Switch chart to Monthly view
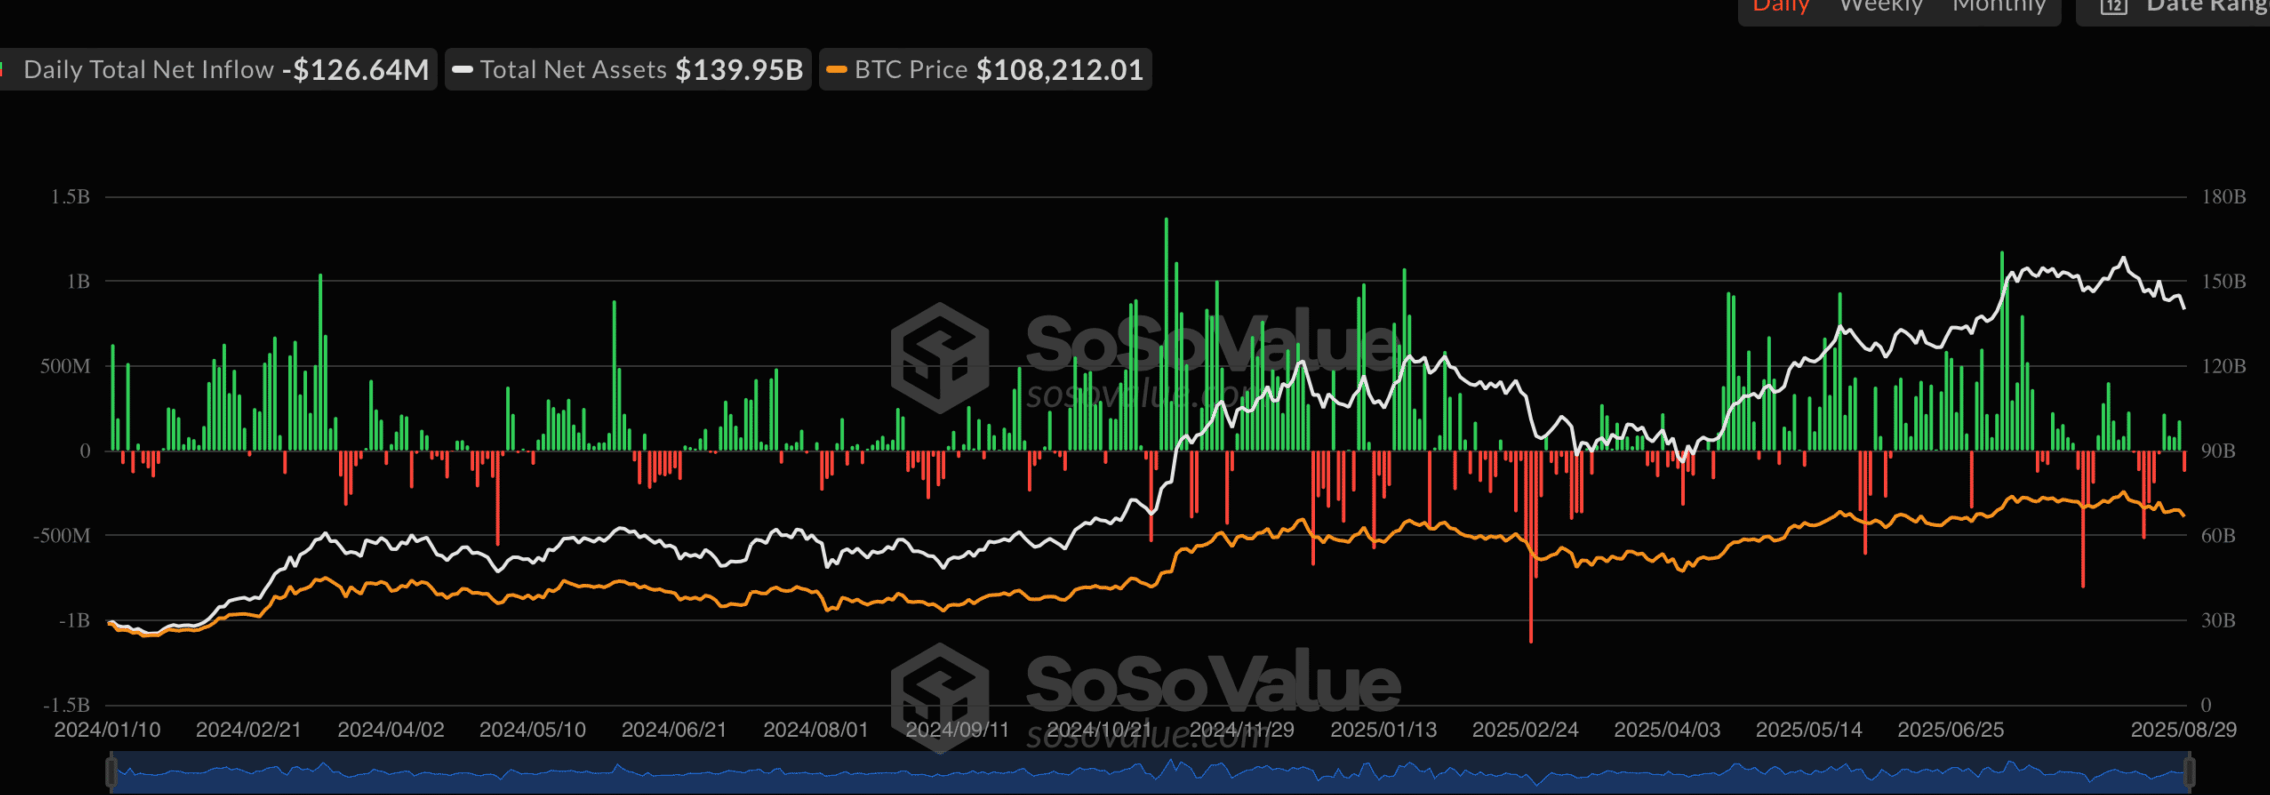The width and height of the screenshot is (2270, 795). (x=1999, y=6)
